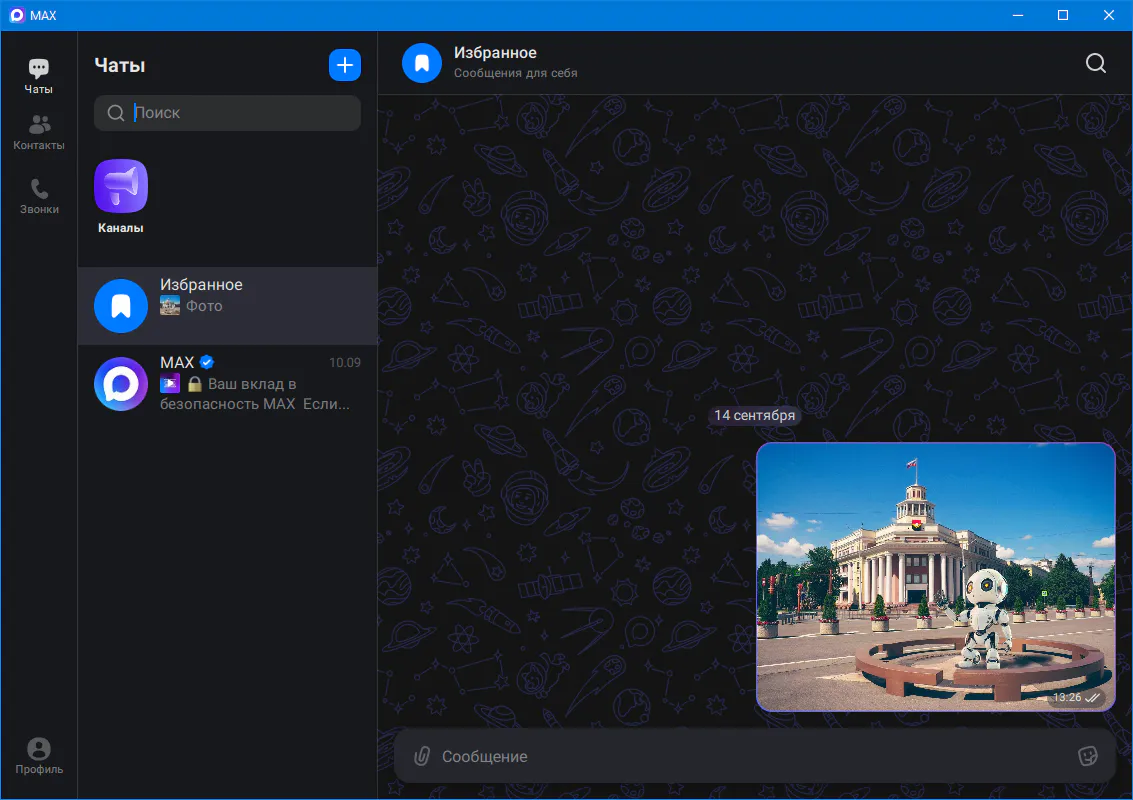Click the bookmark avatar in chat header
This screenshot has height=800, width=1133.
[x=422, y=63]
